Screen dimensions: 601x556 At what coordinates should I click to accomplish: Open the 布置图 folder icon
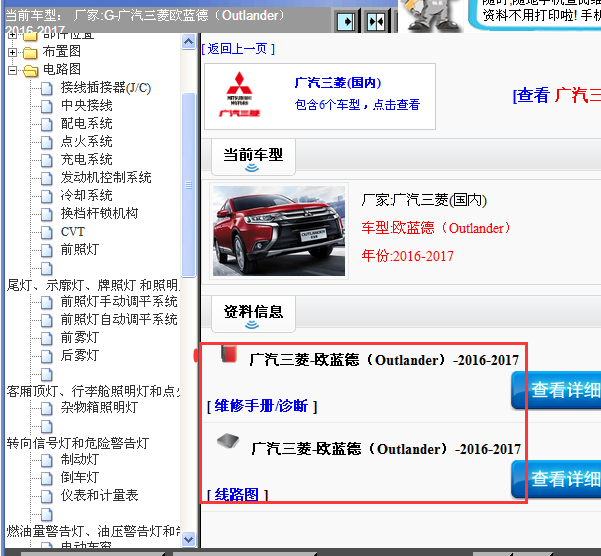click(x=30, y=52)
